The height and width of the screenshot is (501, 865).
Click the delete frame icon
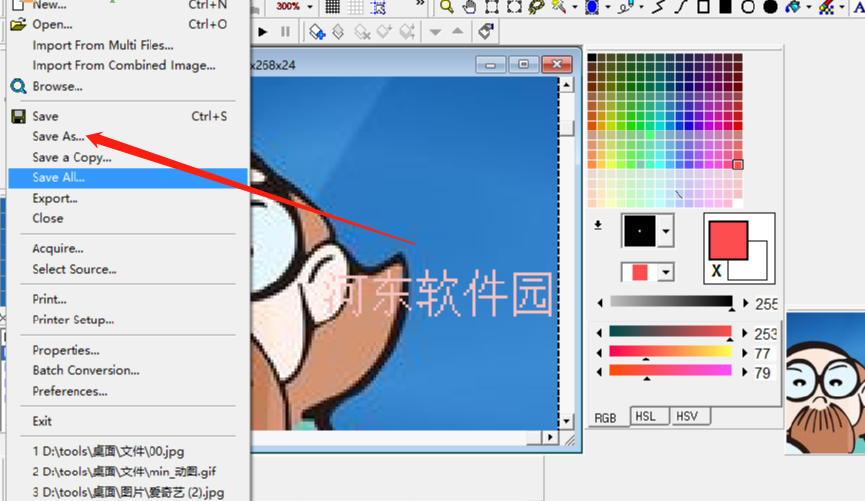click(362, 32)
